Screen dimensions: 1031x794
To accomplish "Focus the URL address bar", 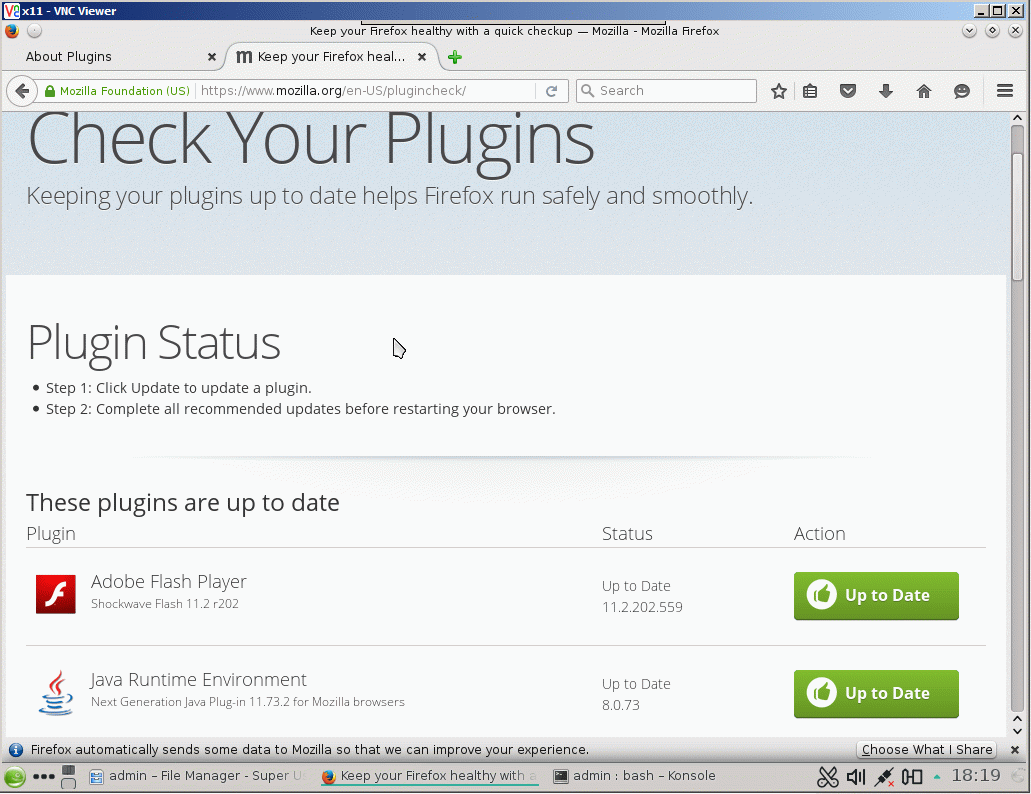I will (368, 91).
